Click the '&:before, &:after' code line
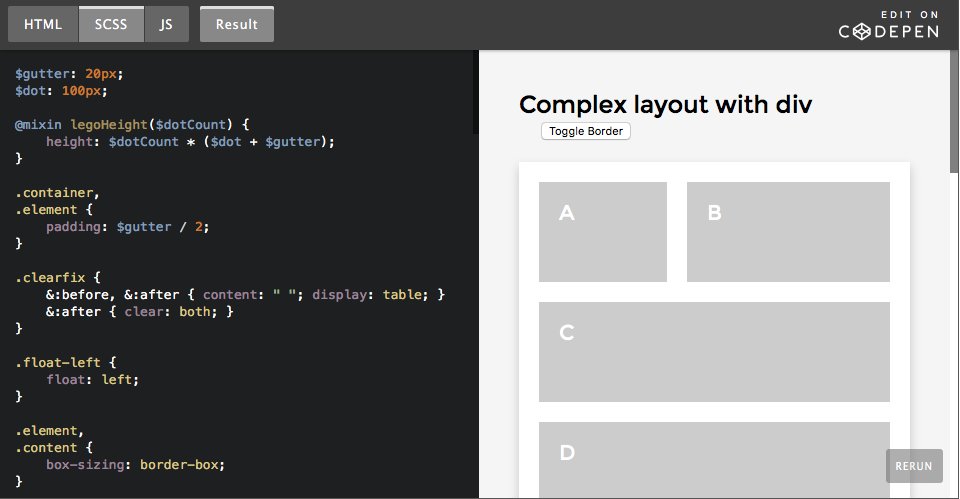The height and width of the screenshot is (499, 960). pyautogui.click(x=246, y=295)
